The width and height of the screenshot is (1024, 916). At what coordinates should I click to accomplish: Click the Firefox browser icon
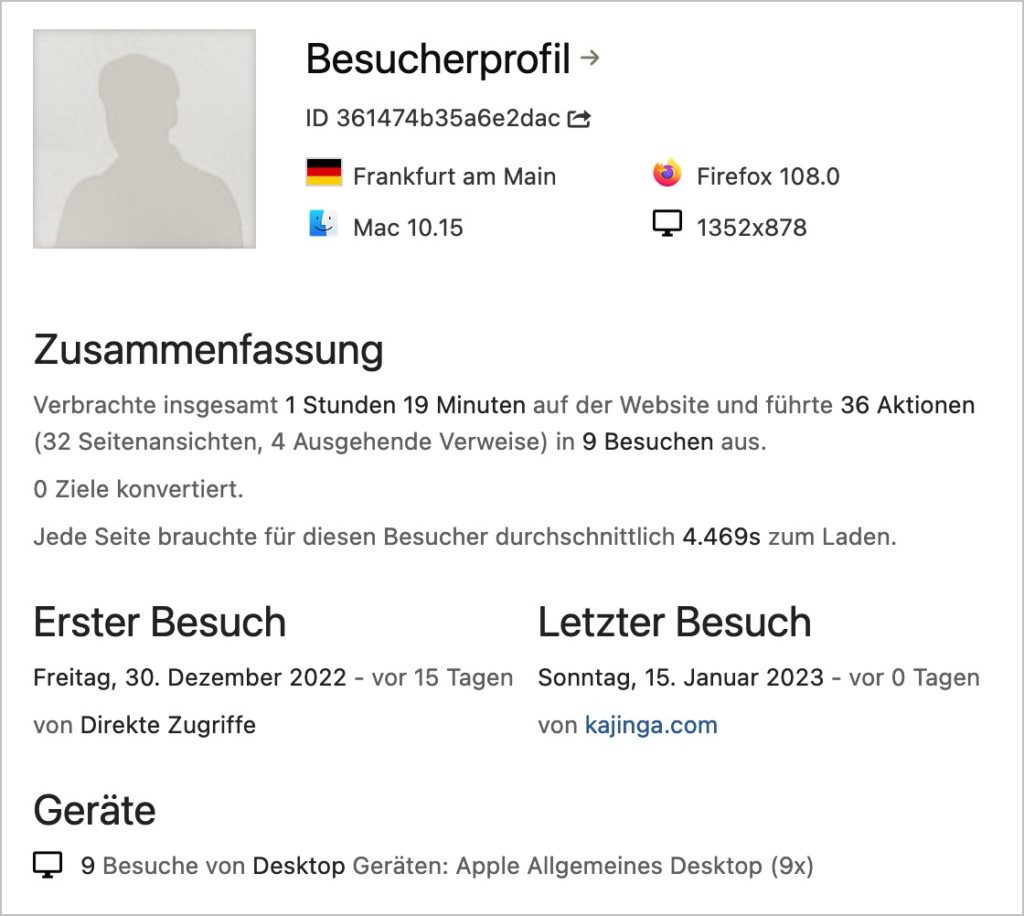click(x=667, y=174)
